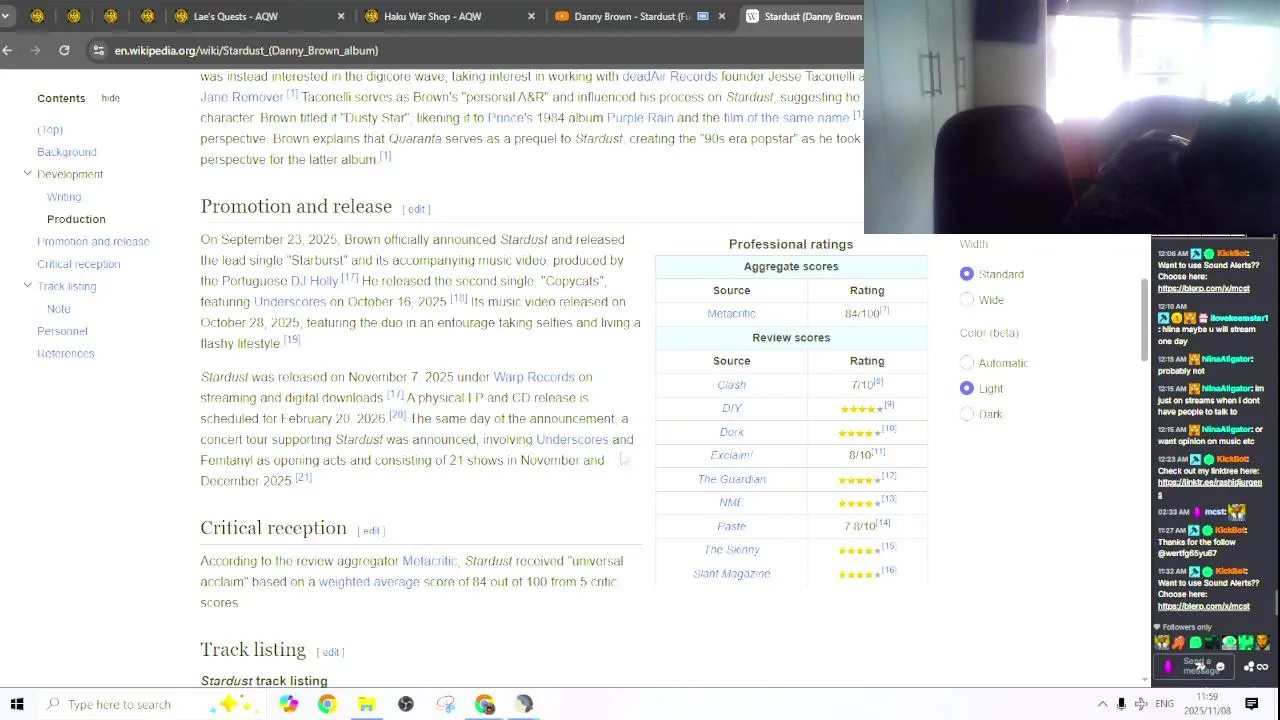Click the picture-in-picture icon on YouTube tab
Screen dimensions: 1280x720
pyautogui.click(x=703, y=16)
